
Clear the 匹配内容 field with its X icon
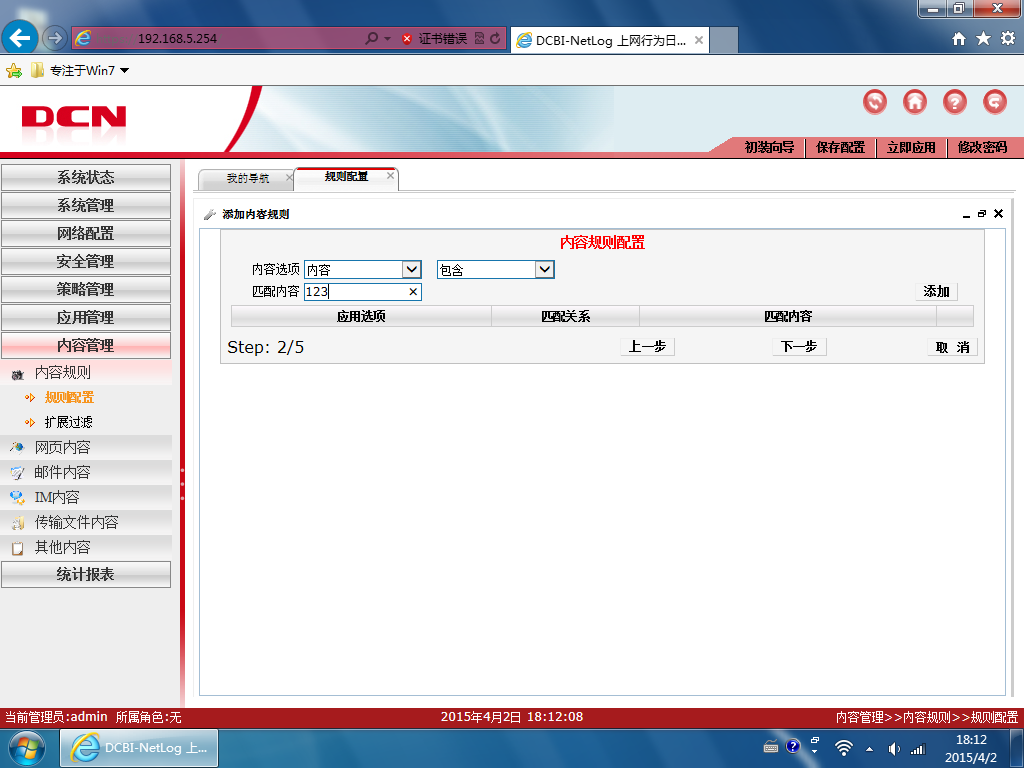(413, 292)
